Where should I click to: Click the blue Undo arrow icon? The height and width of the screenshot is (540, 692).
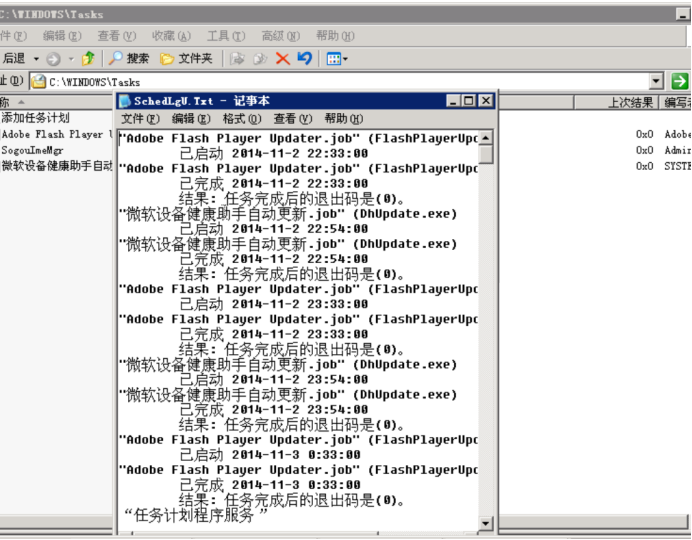[305, 58]
